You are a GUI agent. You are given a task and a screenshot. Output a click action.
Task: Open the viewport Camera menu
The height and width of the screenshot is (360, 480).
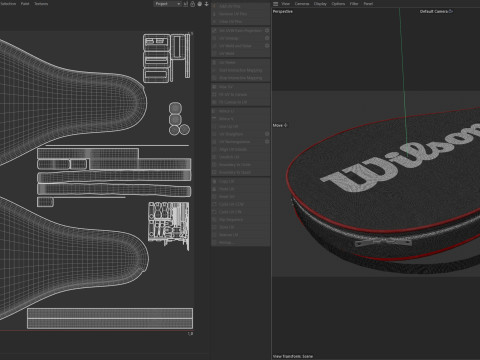click(x=302, y=4)
